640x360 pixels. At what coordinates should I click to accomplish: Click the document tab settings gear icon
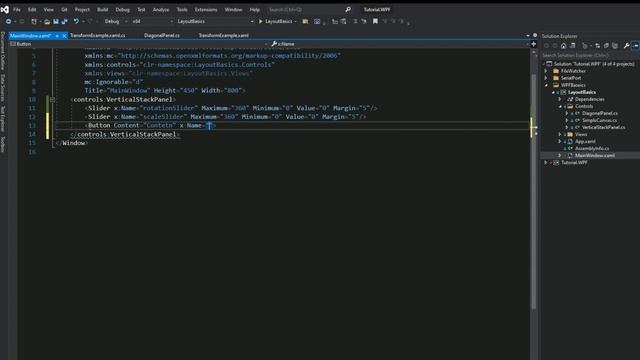point(535,36)
